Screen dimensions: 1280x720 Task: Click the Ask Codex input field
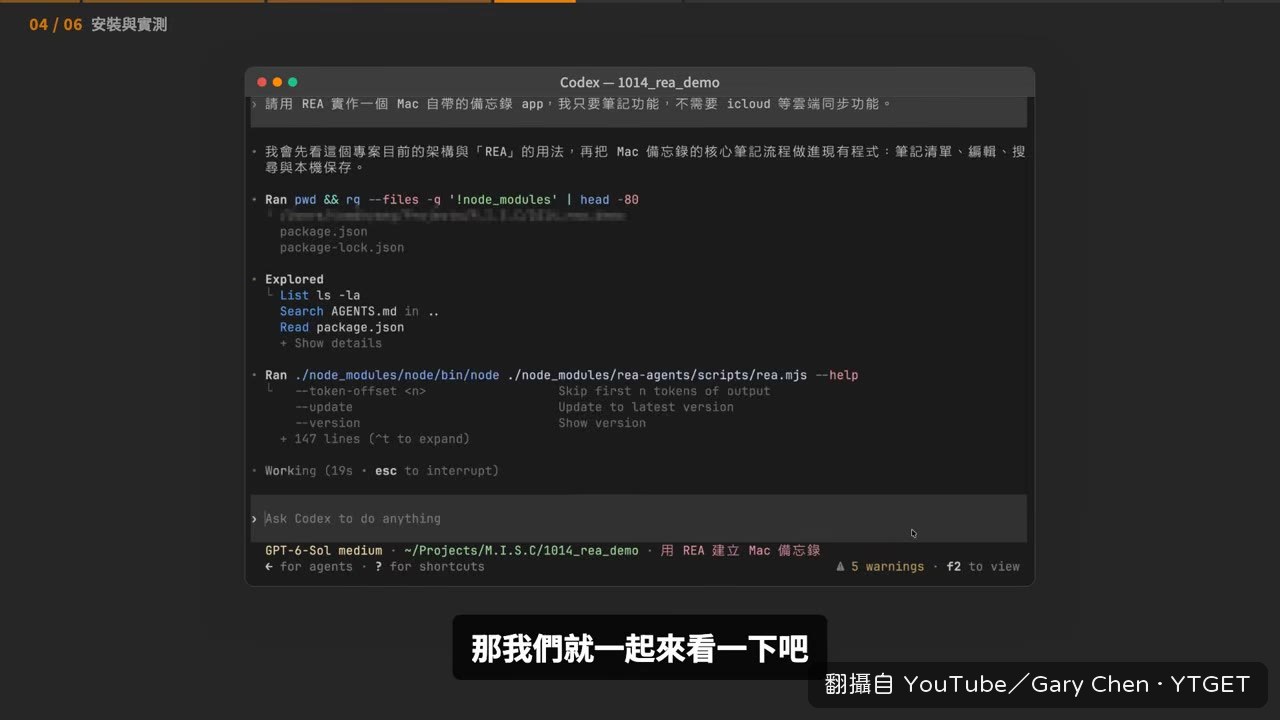(639, 518)
